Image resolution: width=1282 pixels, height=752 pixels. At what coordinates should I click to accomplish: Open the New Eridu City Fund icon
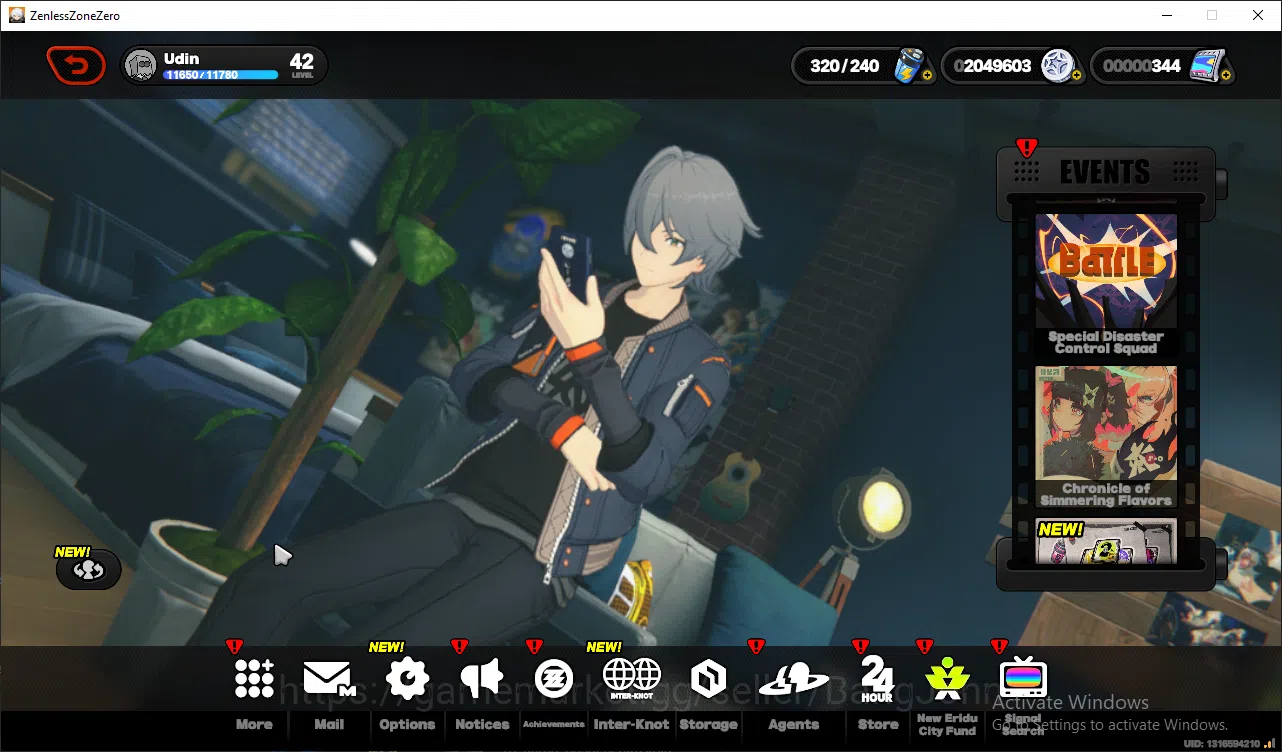point(947,678)
